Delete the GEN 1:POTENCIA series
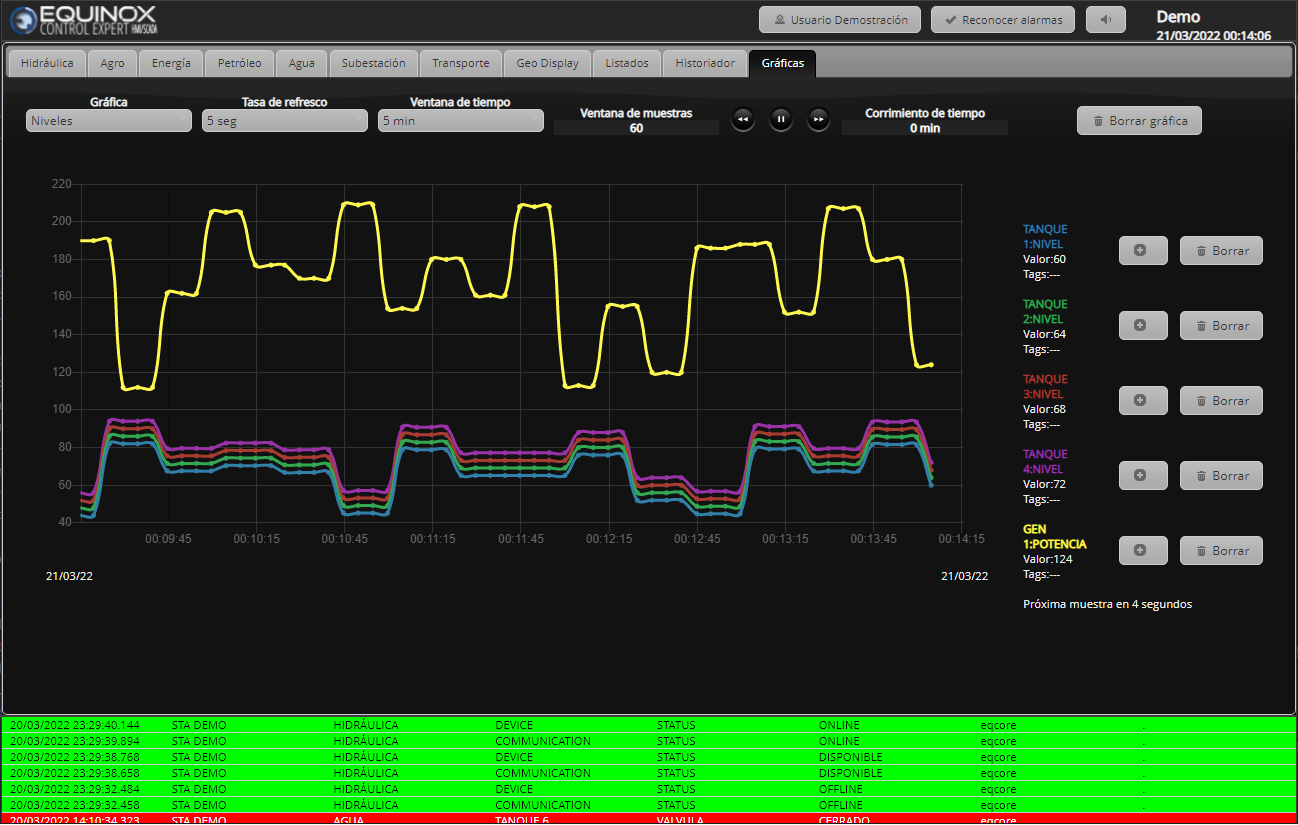1298x825 pixels. pyautogui.click(x=1221, y=551)
